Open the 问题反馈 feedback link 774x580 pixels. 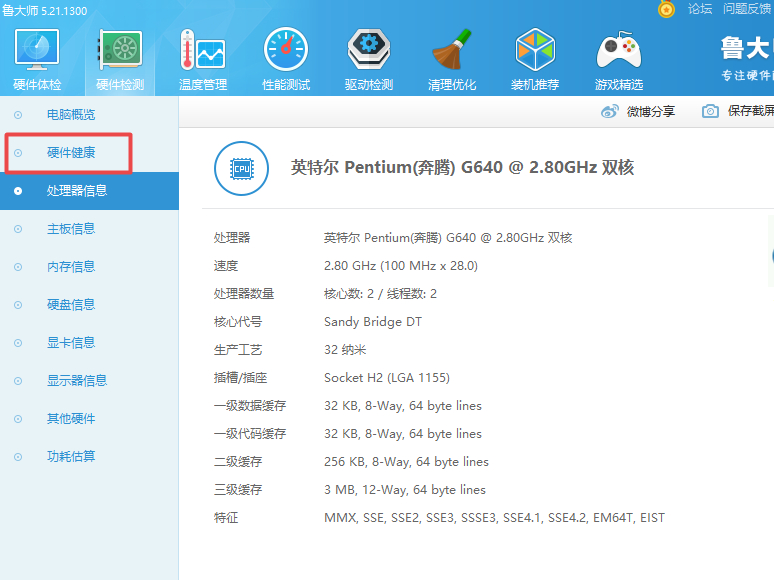point(748,9)
